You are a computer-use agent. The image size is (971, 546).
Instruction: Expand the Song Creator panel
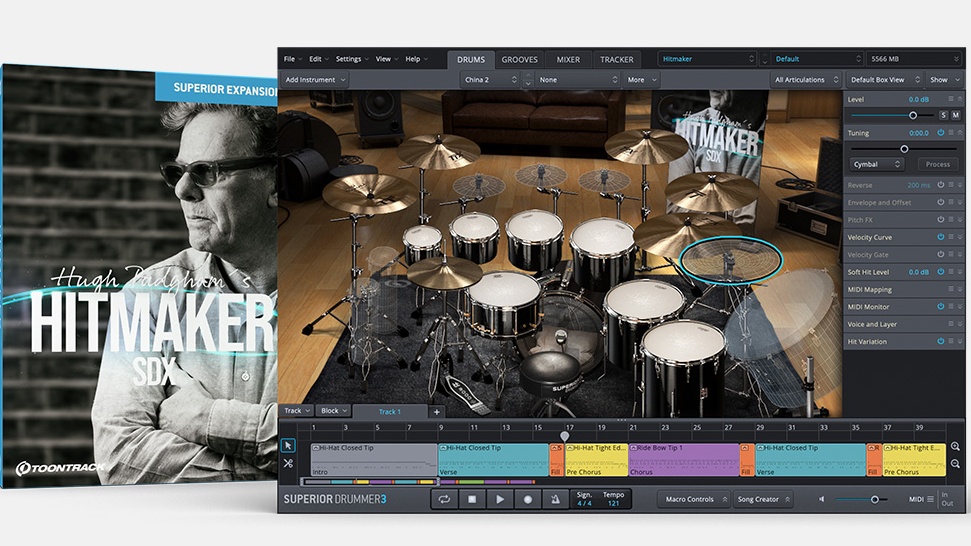763,499
